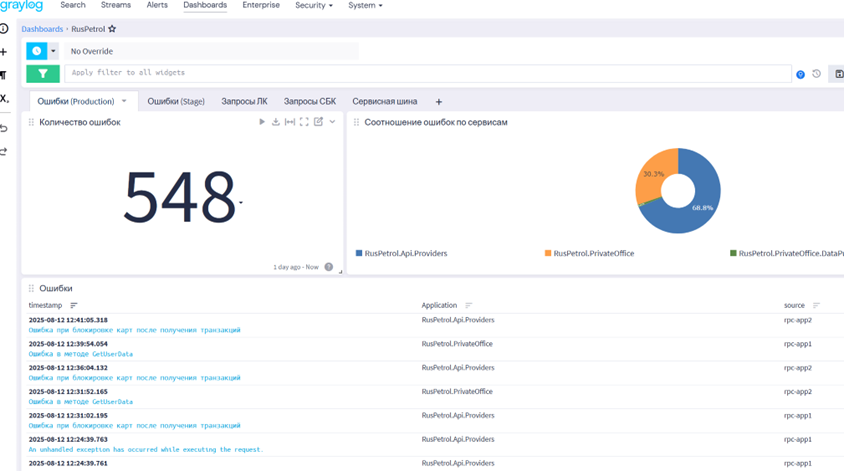Click the plus create icon in sidebar
The image size is (844, 471).
click(x=4, y=52)
